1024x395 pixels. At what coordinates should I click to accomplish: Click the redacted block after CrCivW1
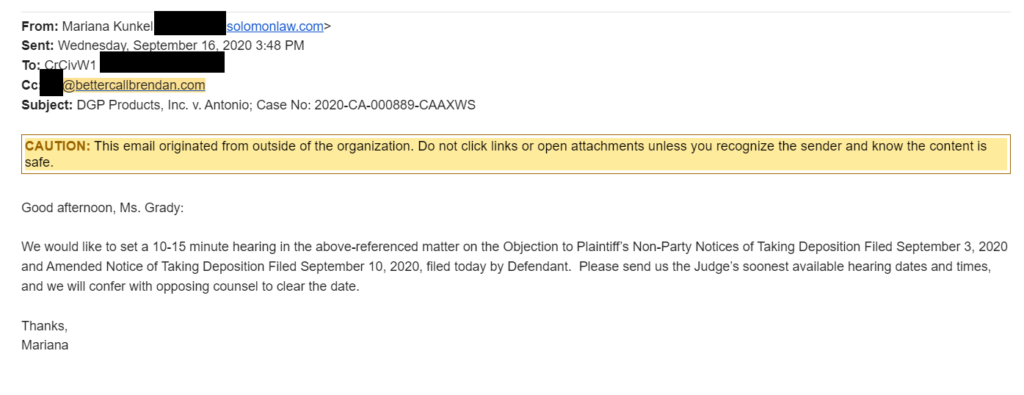coord(163,62)
